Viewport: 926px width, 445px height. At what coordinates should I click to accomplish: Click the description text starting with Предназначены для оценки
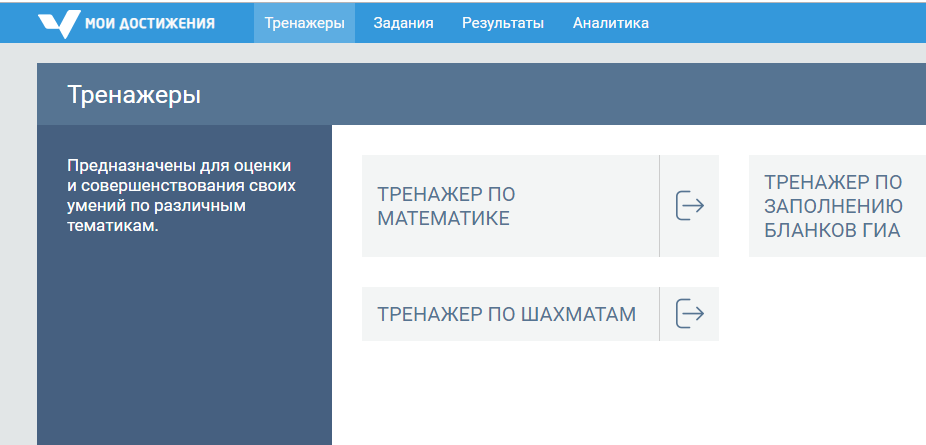pos(182,196)
